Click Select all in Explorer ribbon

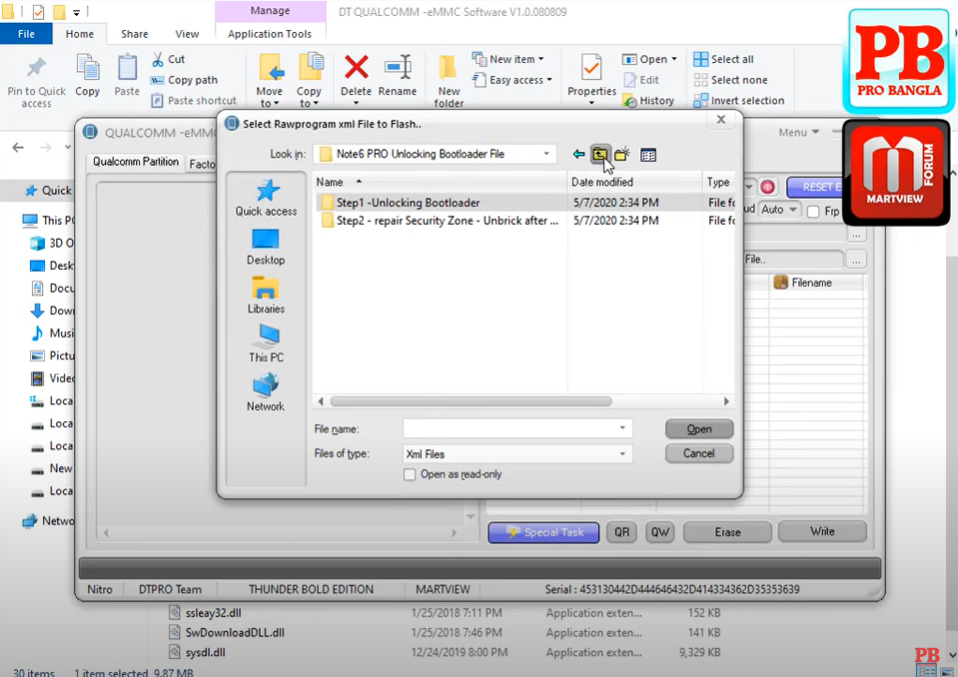point(723,59)
